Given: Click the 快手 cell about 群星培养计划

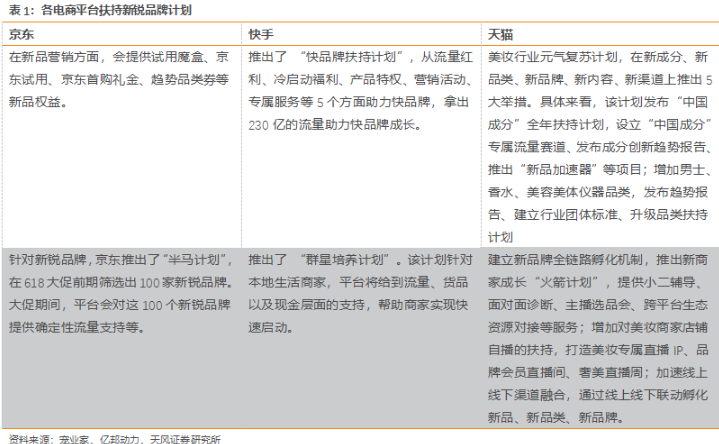Looking at the screenshot, I should (x=361, y=338).
